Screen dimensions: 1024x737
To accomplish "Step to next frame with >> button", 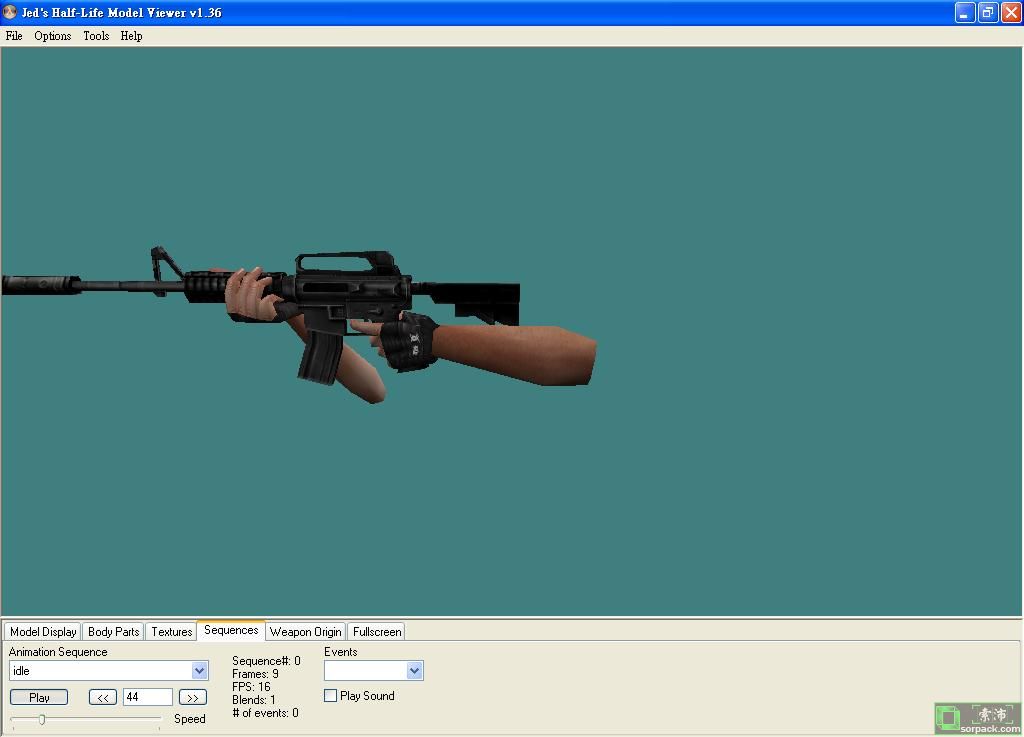I will tap(192, 697).
